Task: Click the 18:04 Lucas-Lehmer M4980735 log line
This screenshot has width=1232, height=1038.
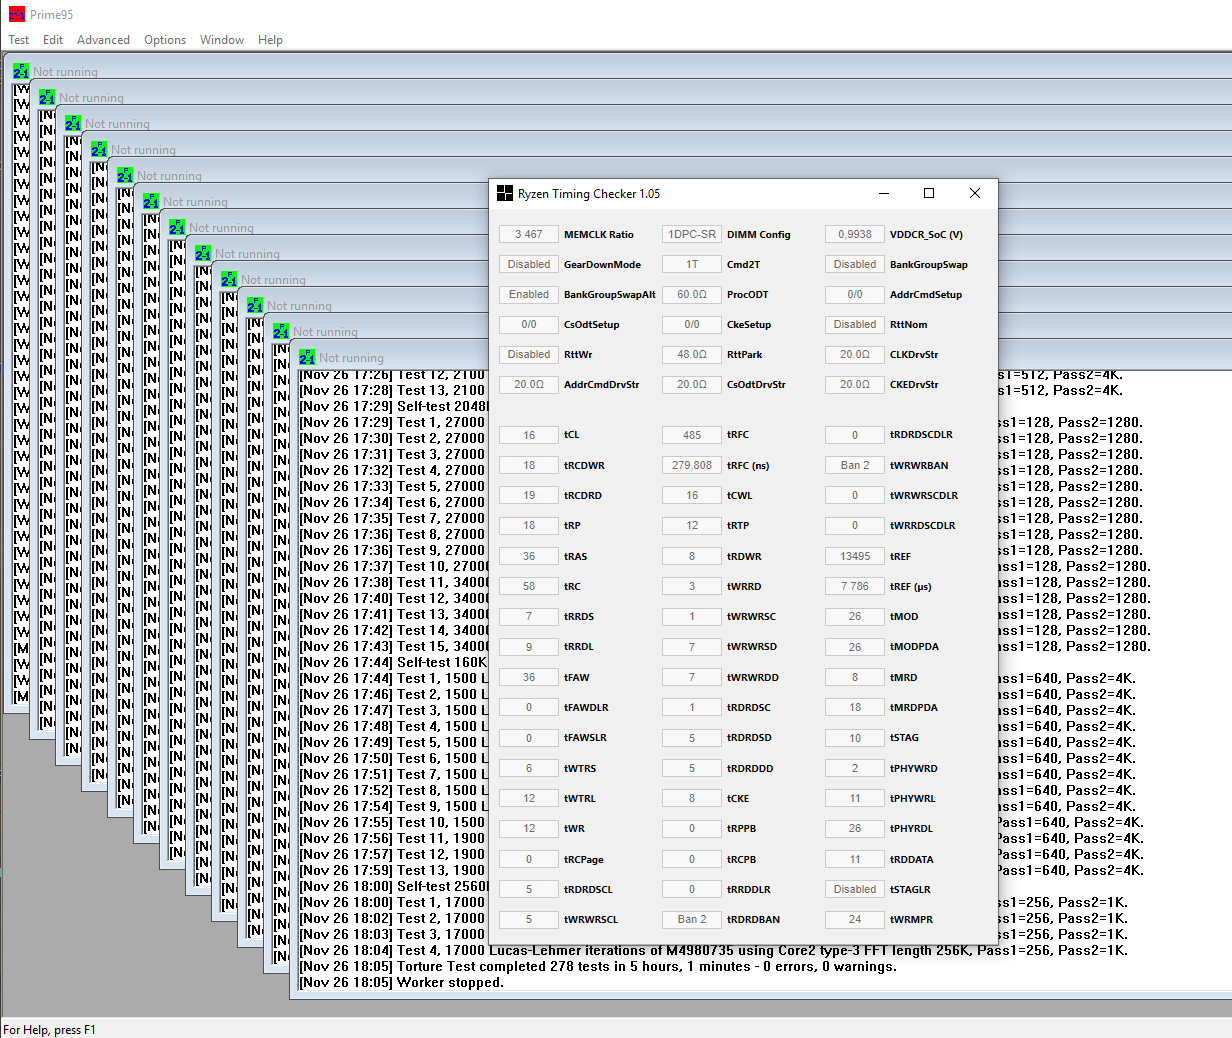Action: [x=713, y=950]
